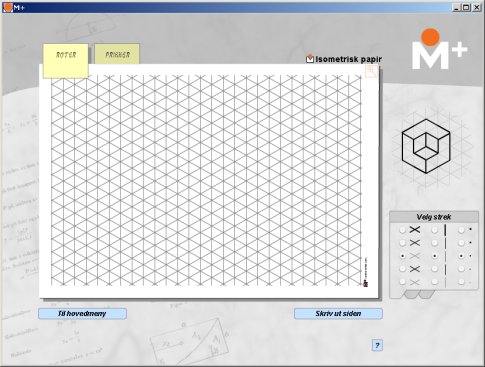Click the Velg strek panel header
This screenshot has height=367, width=485.
[434, 217]
